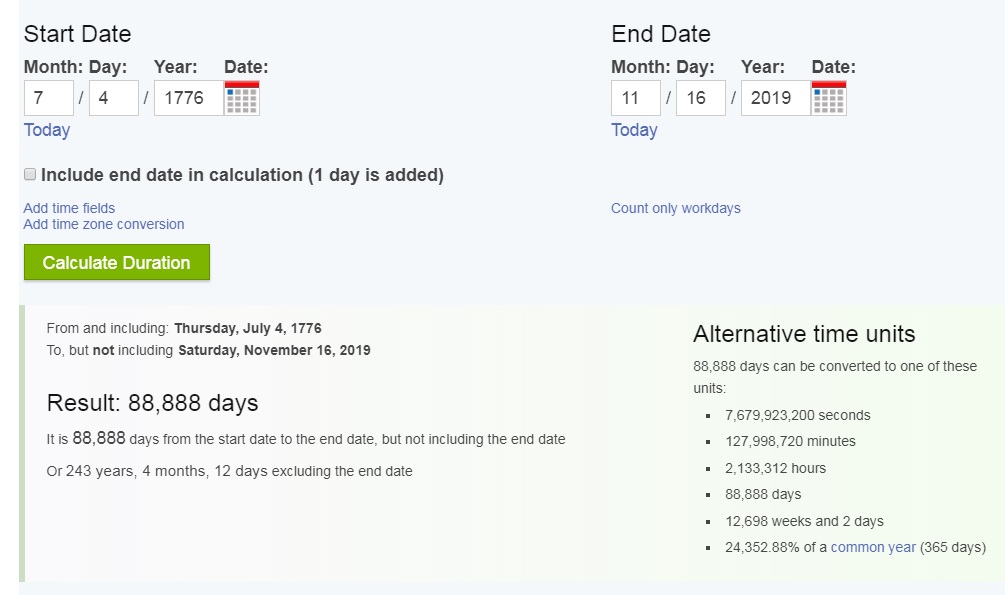This screenshot has height=595, width=1005.
Task: Click the 7,679,923,200 seconds list item
Action: (797, 415)
